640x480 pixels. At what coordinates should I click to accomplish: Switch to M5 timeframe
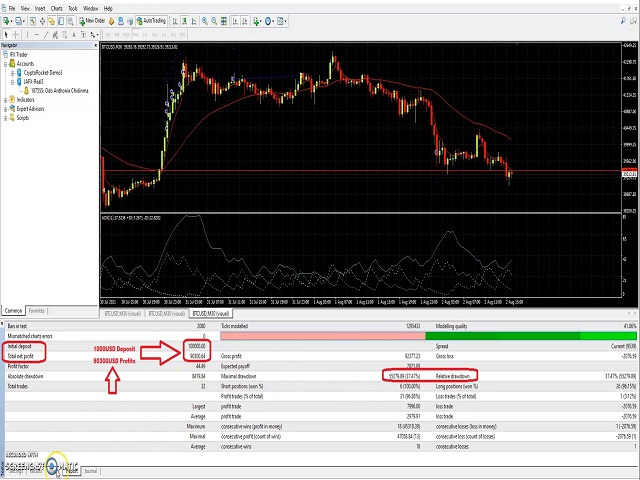[x=117, y=35]
